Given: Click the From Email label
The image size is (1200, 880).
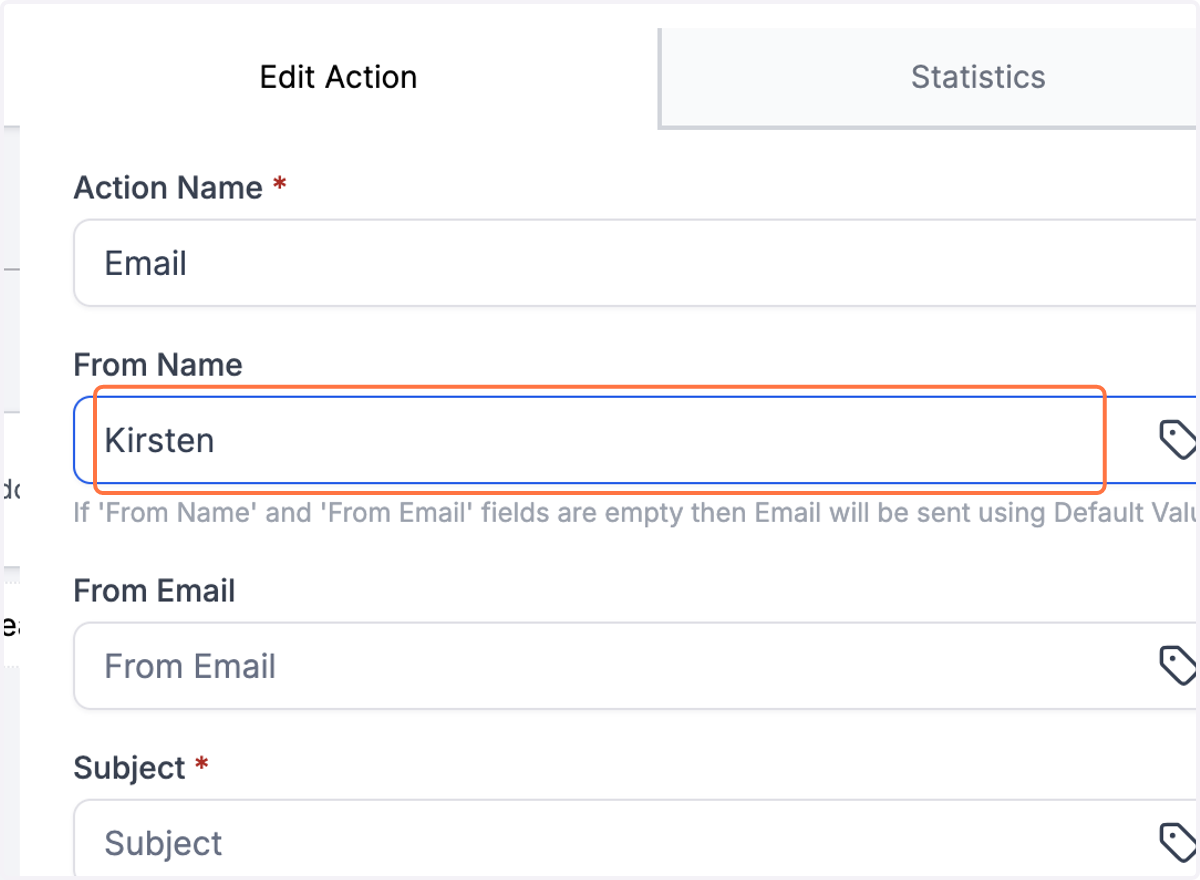Looking at the screenshot, I should 154,590.
